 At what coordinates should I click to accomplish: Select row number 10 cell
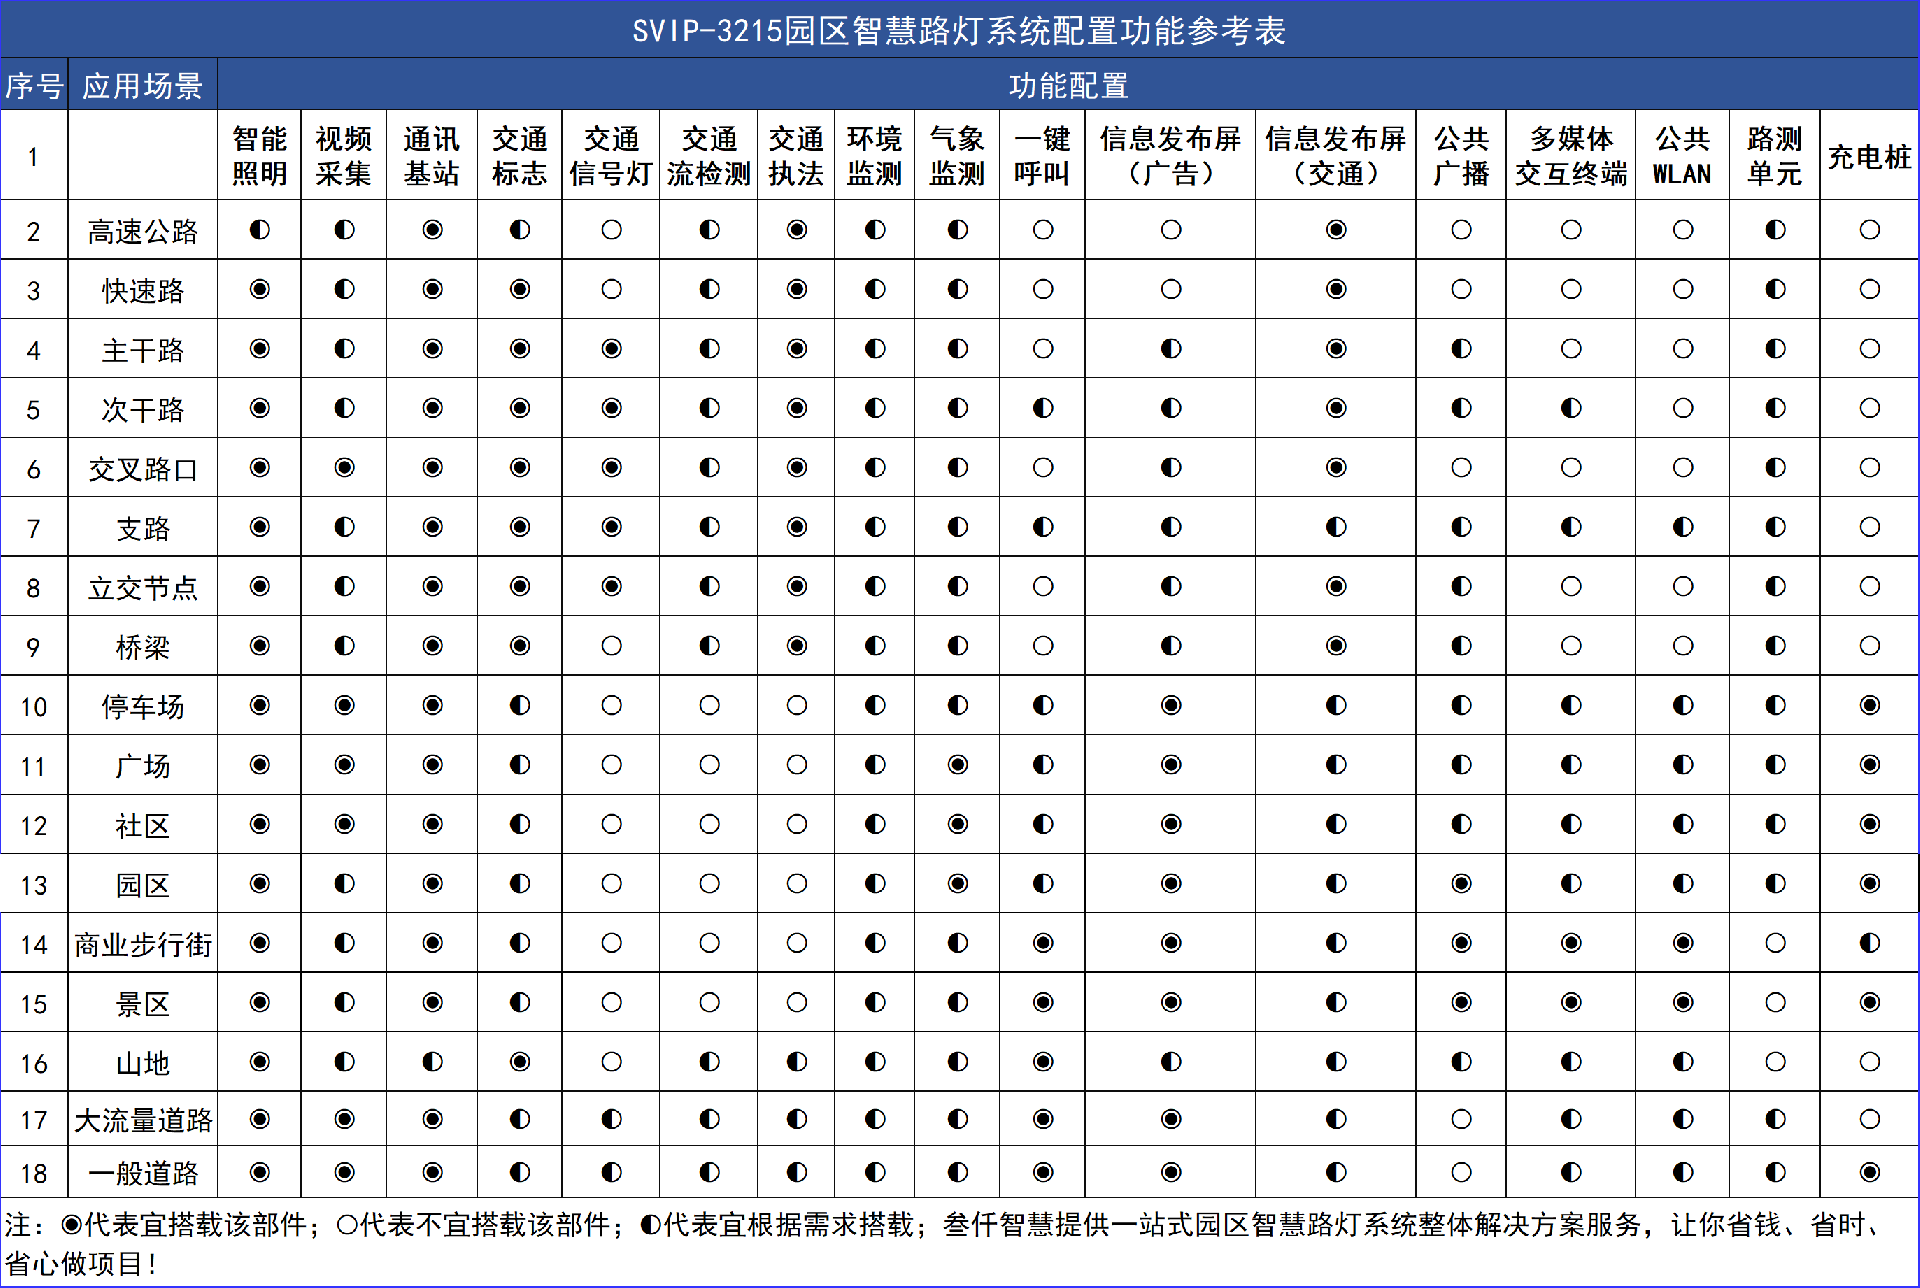pyautogui.click(x=34, y=707)
